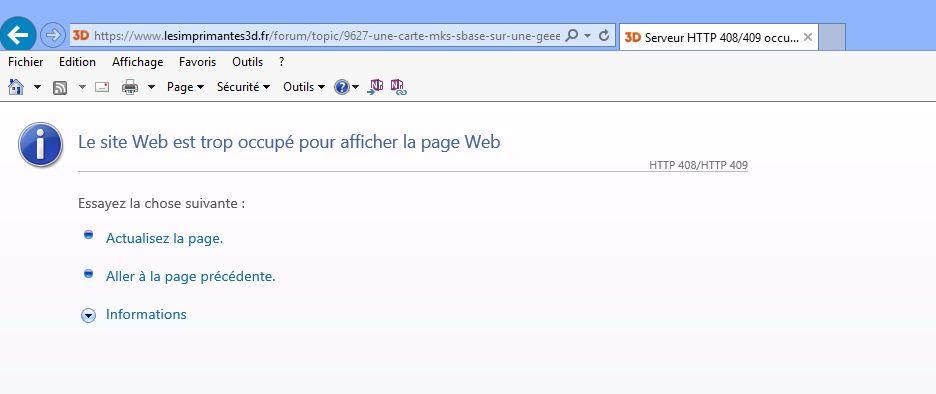Open the Sécurité dropdown
The image size is (936, 394).
click(244, 87)
